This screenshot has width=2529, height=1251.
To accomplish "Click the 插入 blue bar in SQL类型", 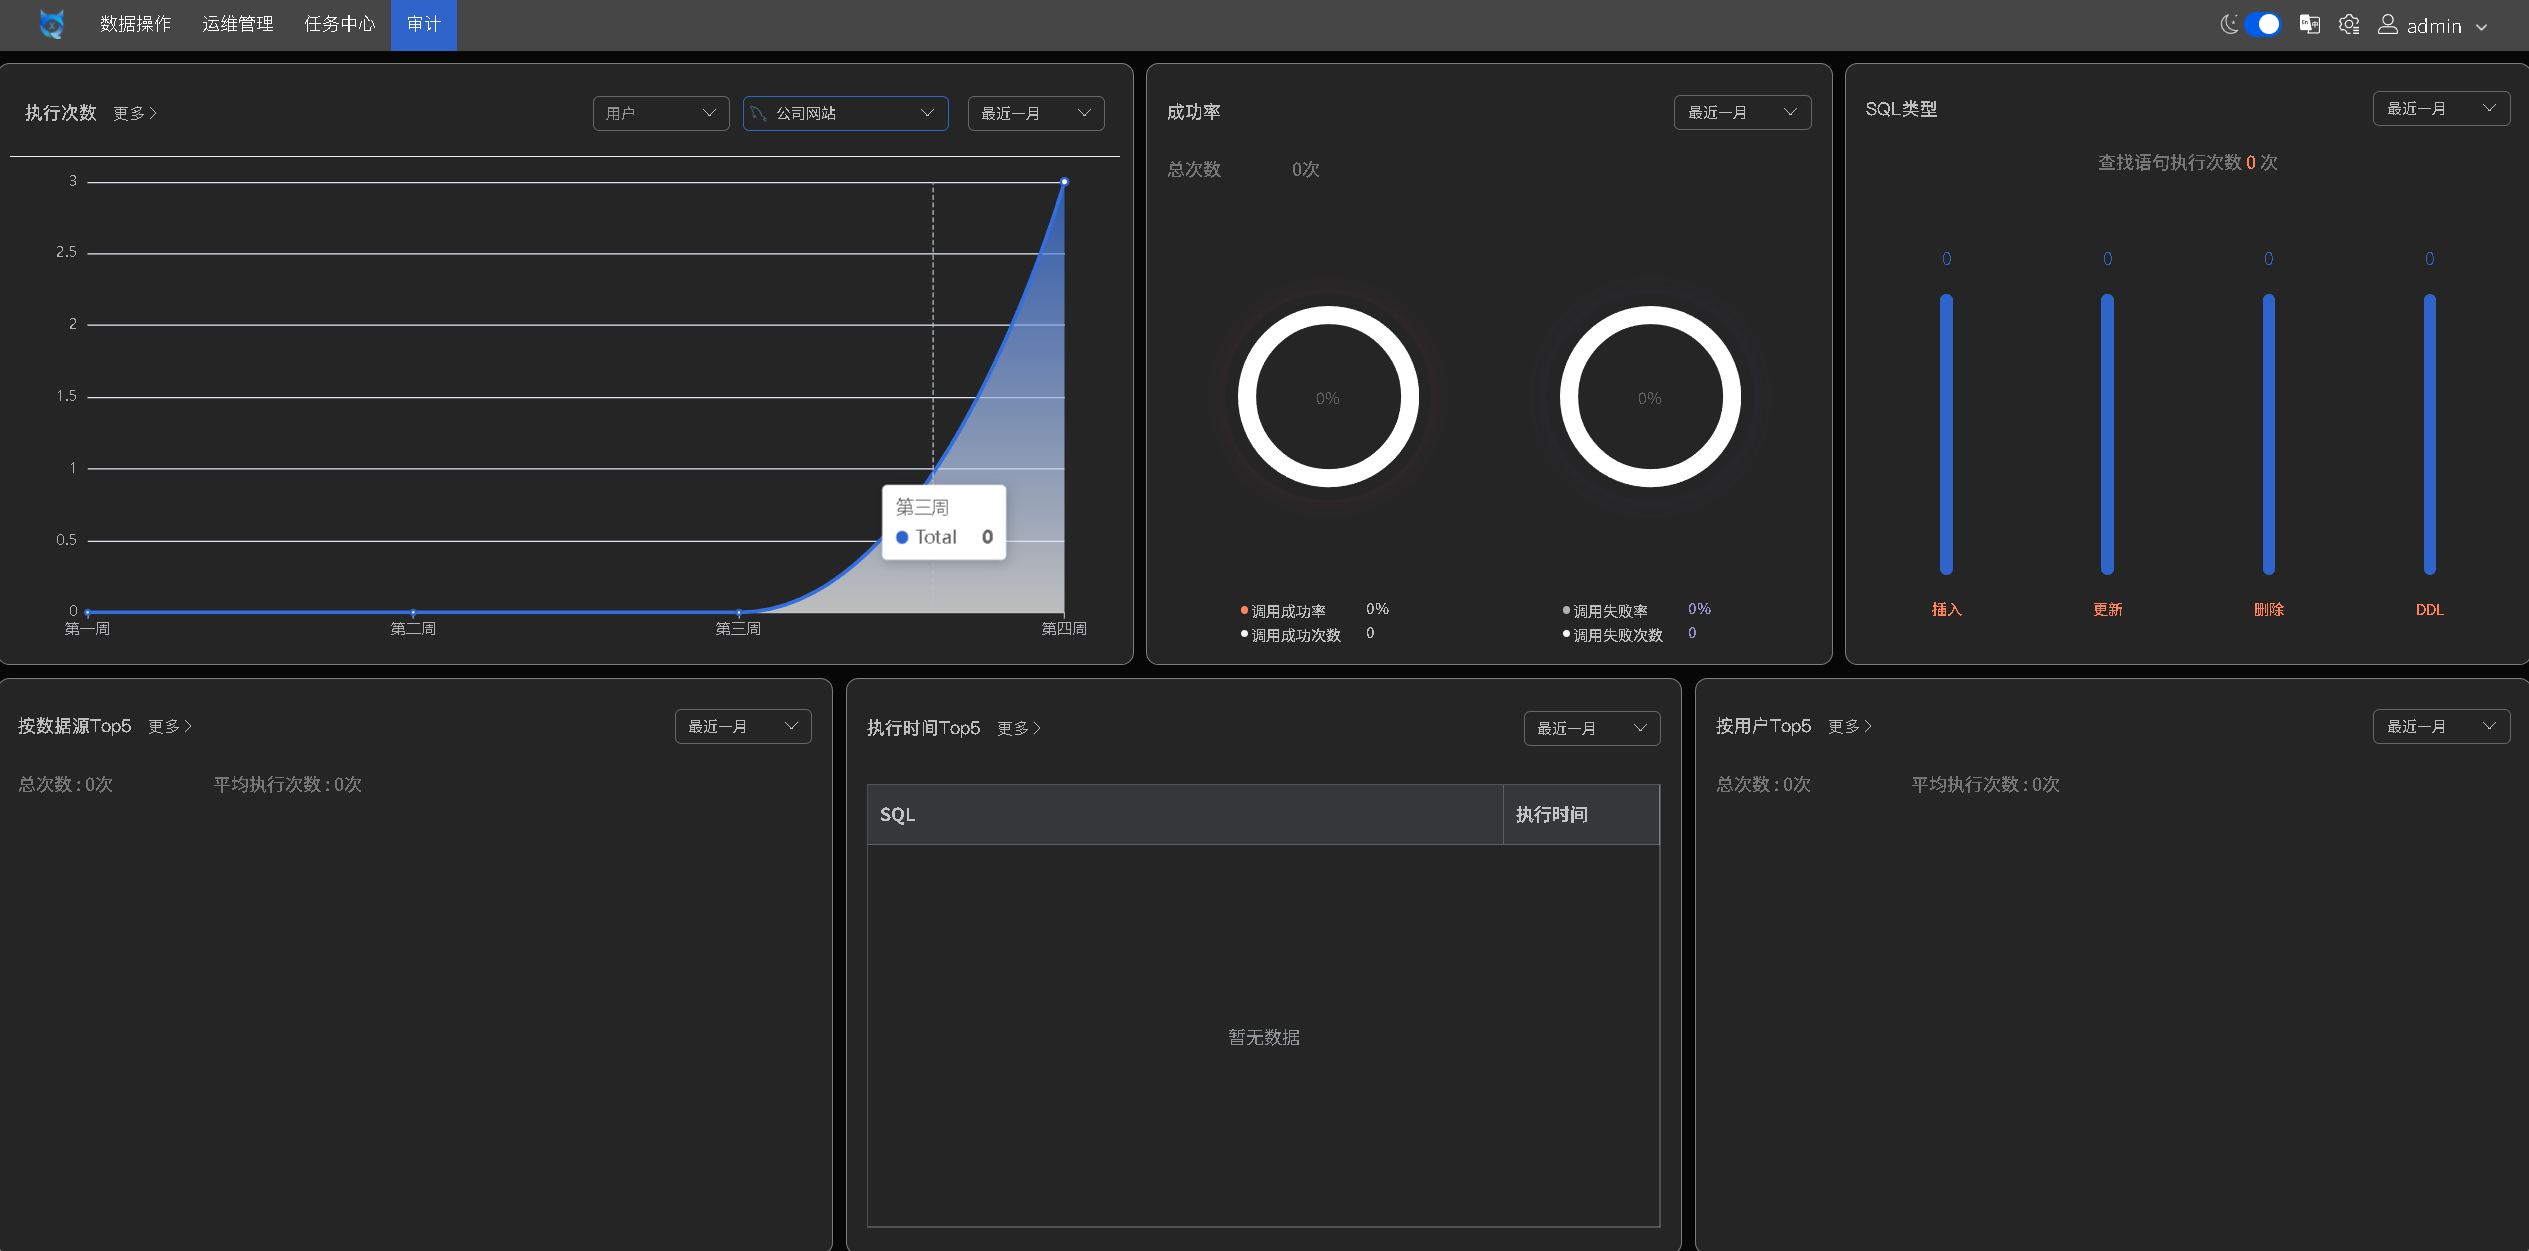I will [1946, 434].
